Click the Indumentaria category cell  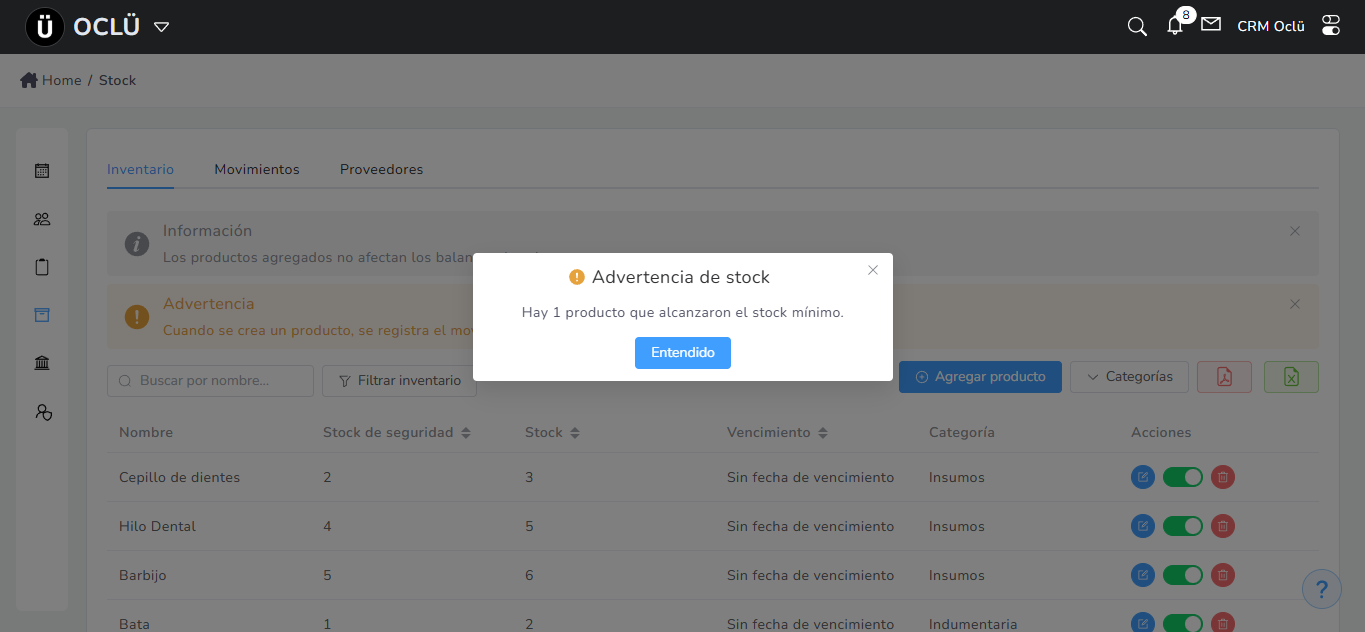coord(973,624)
